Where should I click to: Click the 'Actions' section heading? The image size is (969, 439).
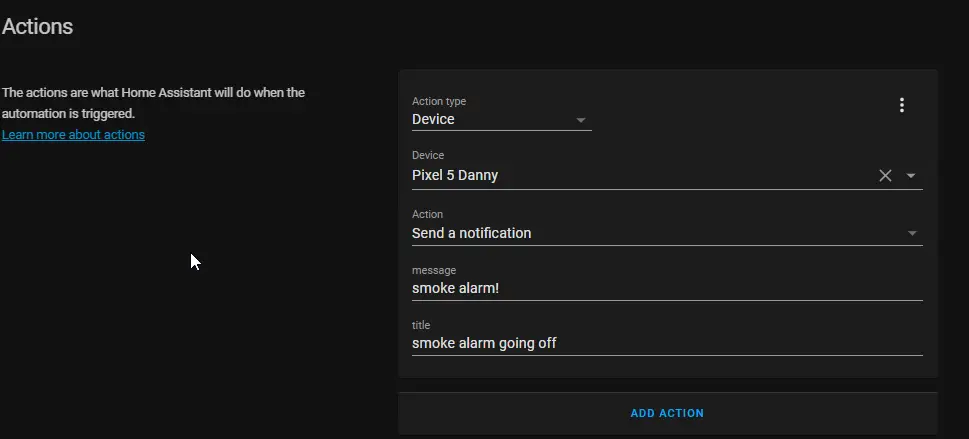[x=37, y=26]
